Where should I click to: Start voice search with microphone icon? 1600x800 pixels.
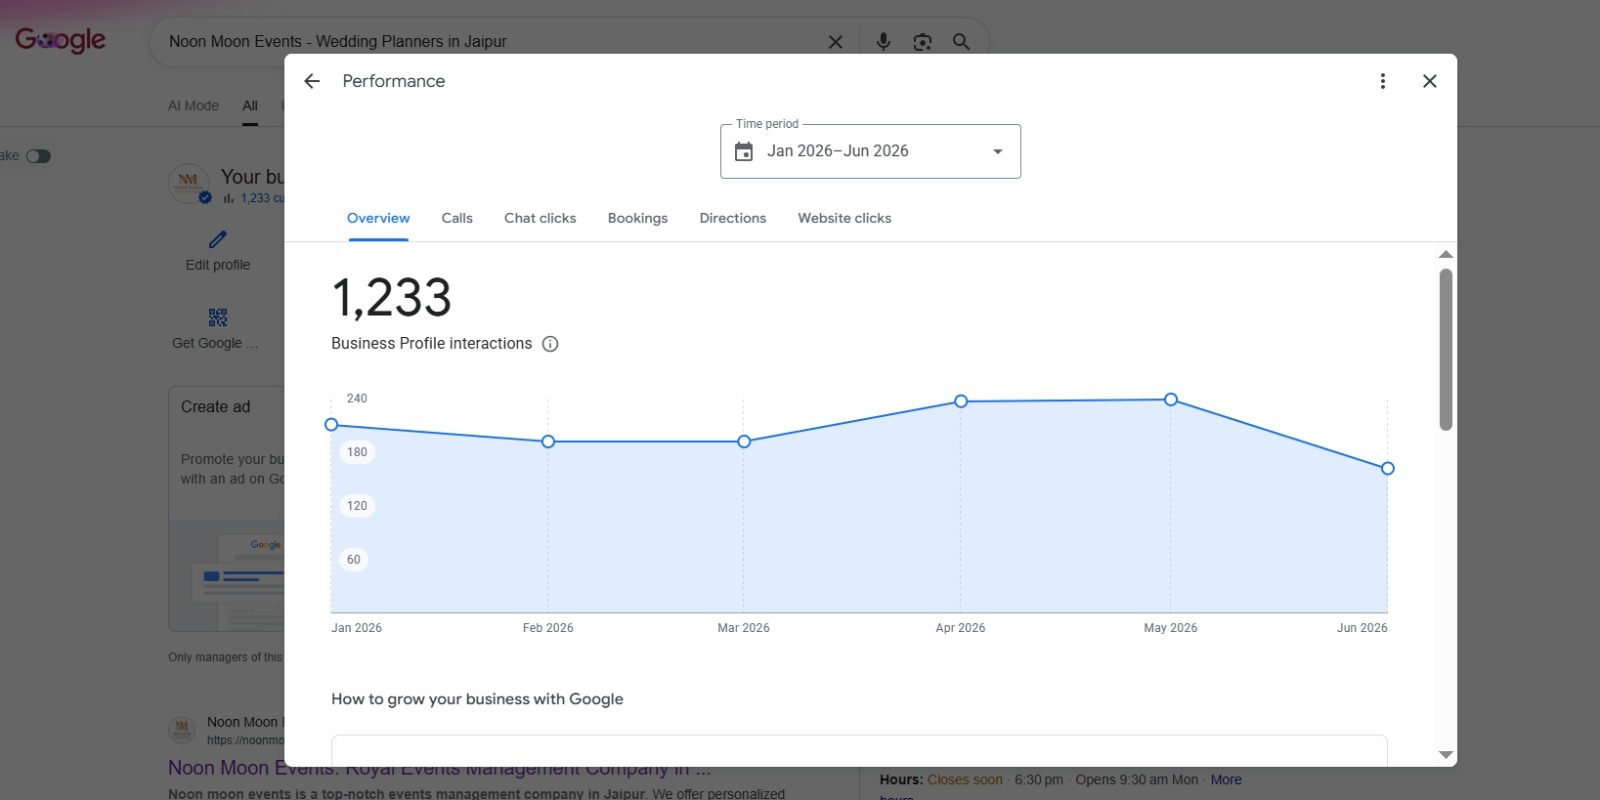883,42
